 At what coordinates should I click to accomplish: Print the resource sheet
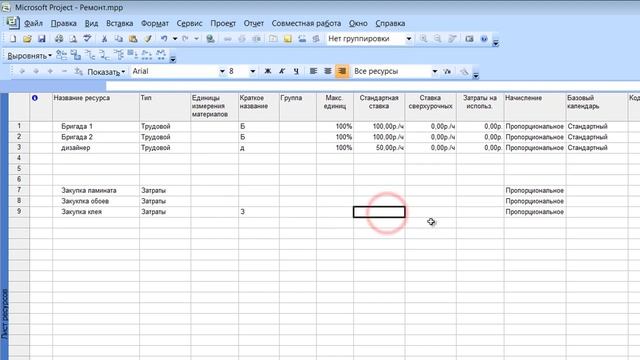tap(59, 39)
